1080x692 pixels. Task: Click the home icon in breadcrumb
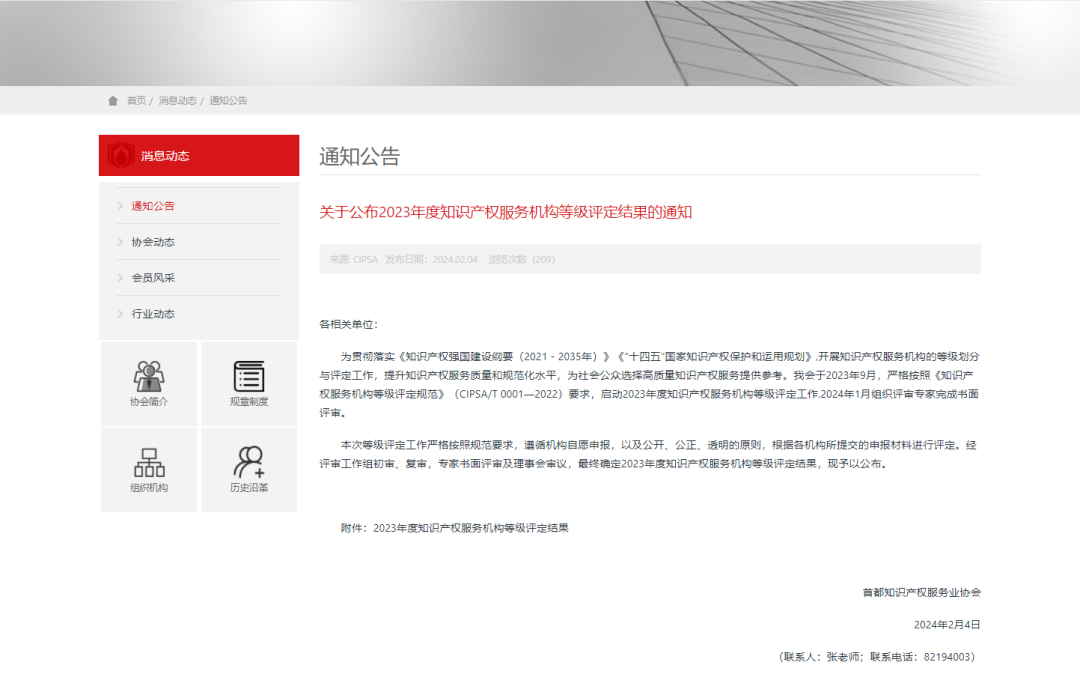coord(113,101)
